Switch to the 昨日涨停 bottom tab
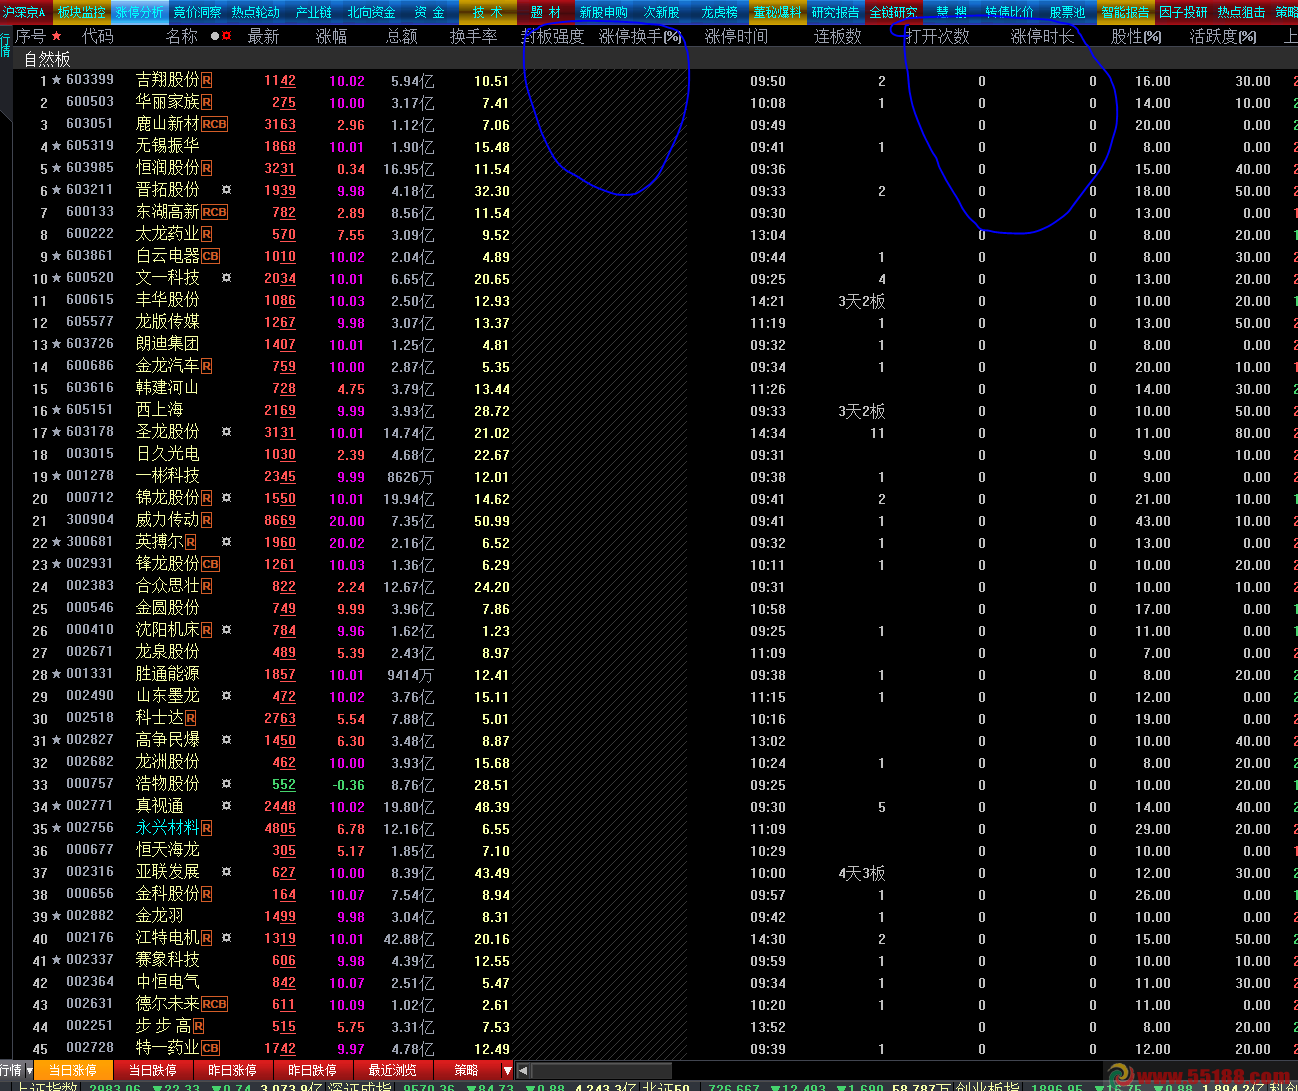Image resolution: width=1298 pixels, height=1091 pixels. pos(232,1070)
